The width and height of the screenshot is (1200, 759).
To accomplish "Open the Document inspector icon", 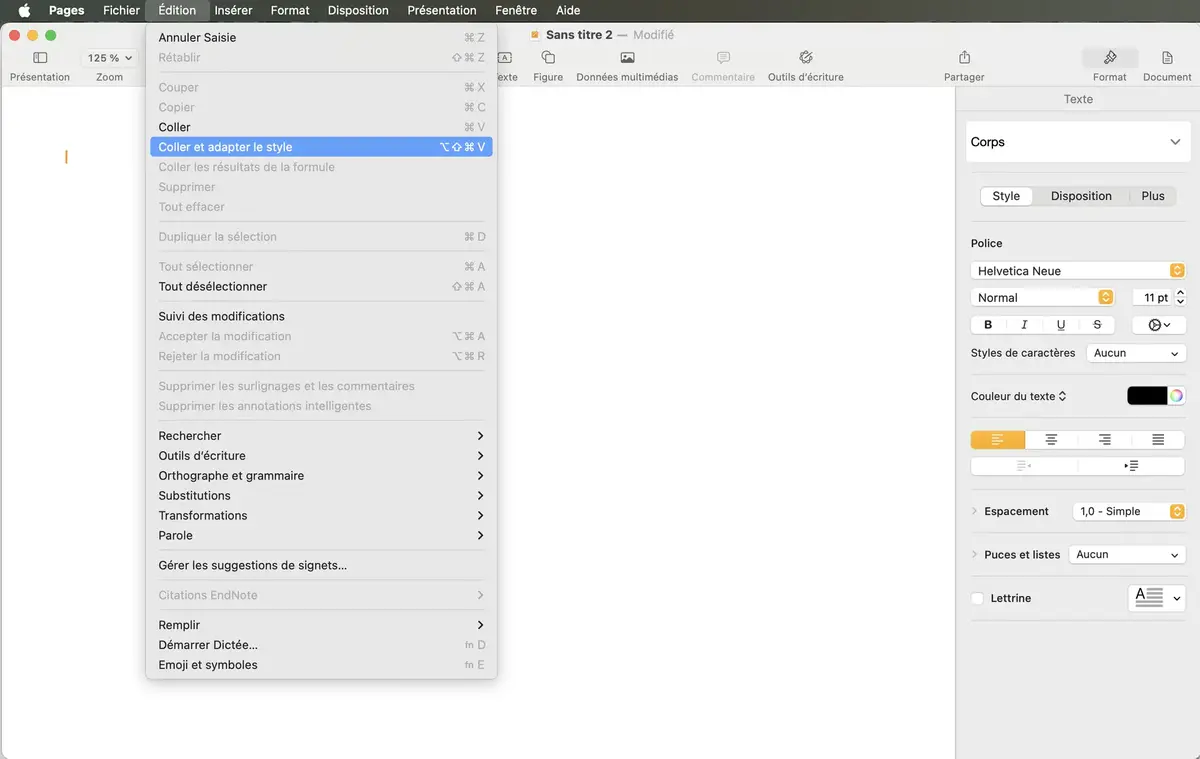I will [1167, 59].
